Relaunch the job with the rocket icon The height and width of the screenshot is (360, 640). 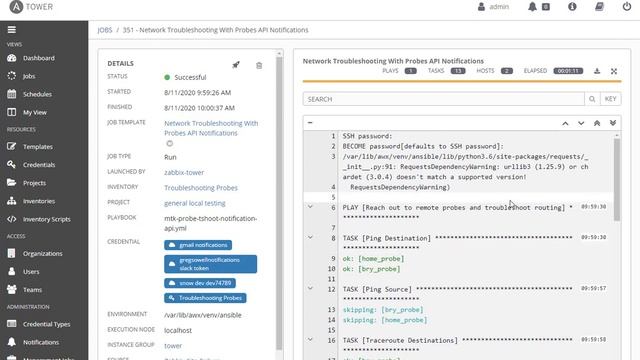pyautogui.click(x=236, y=65)
